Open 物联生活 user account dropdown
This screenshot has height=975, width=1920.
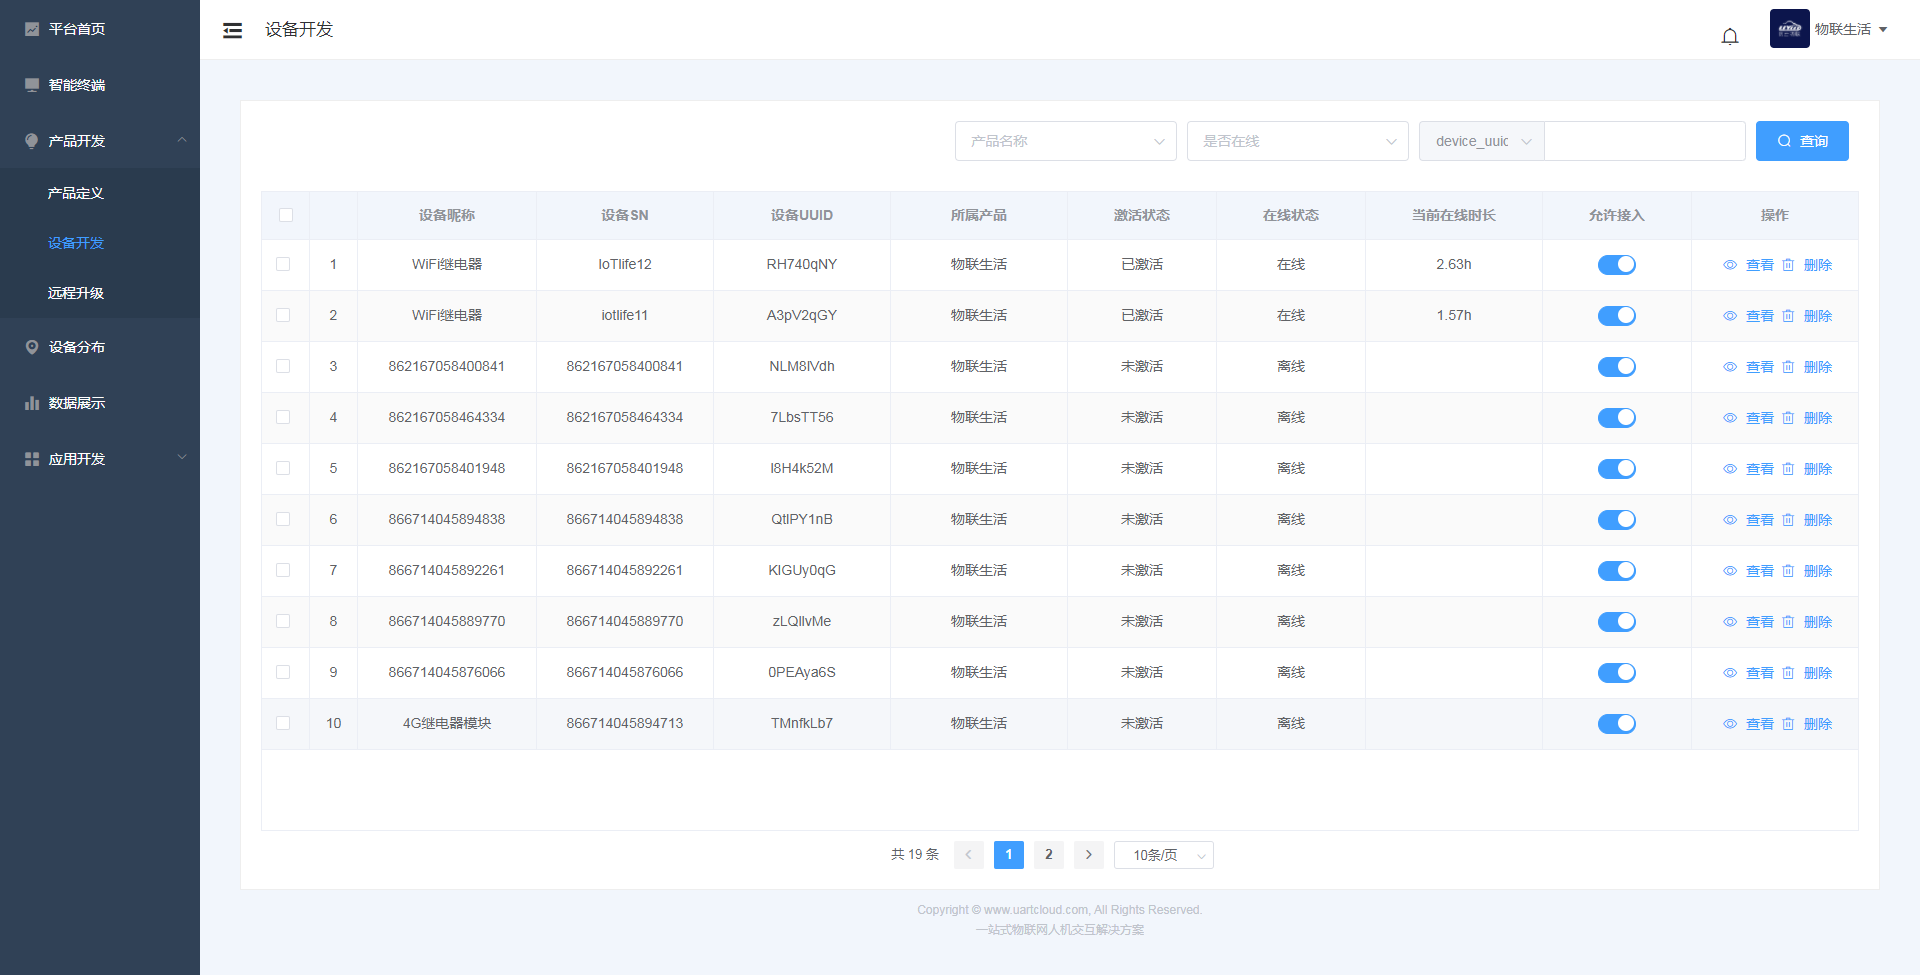tap(1851, 29)
